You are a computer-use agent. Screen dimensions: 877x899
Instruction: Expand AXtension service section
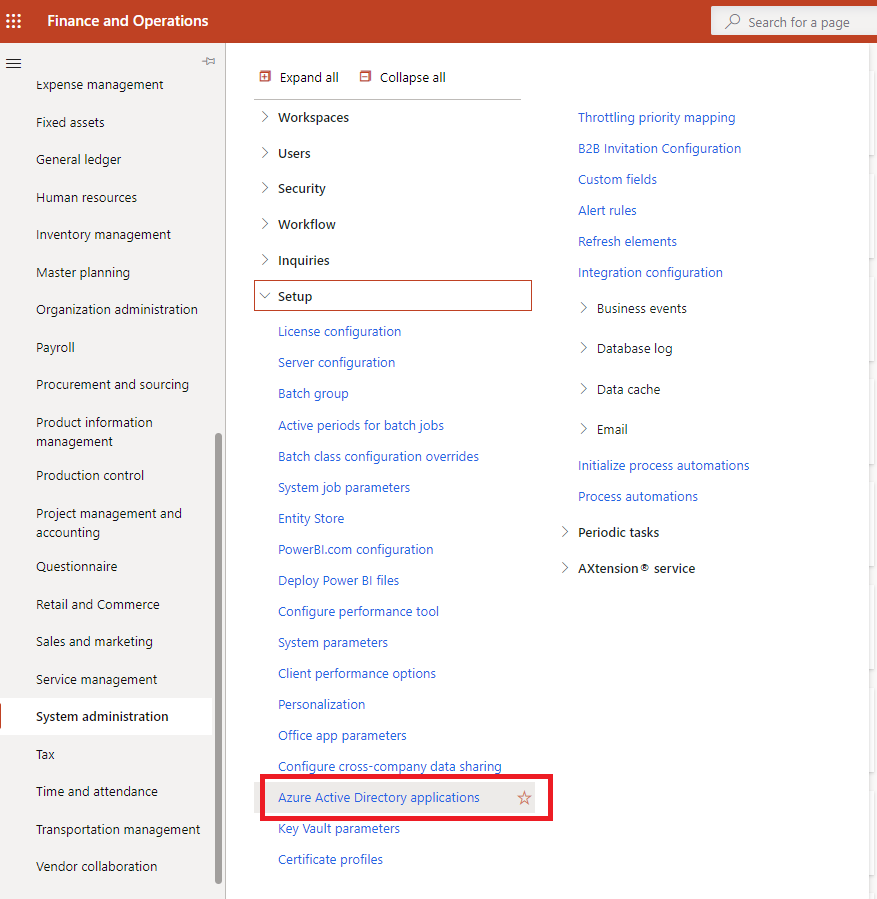565,568
